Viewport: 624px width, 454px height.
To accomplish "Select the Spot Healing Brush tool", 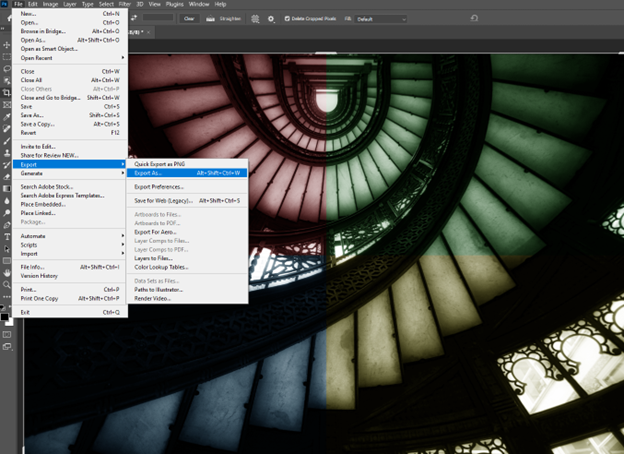I will point(7,129).
